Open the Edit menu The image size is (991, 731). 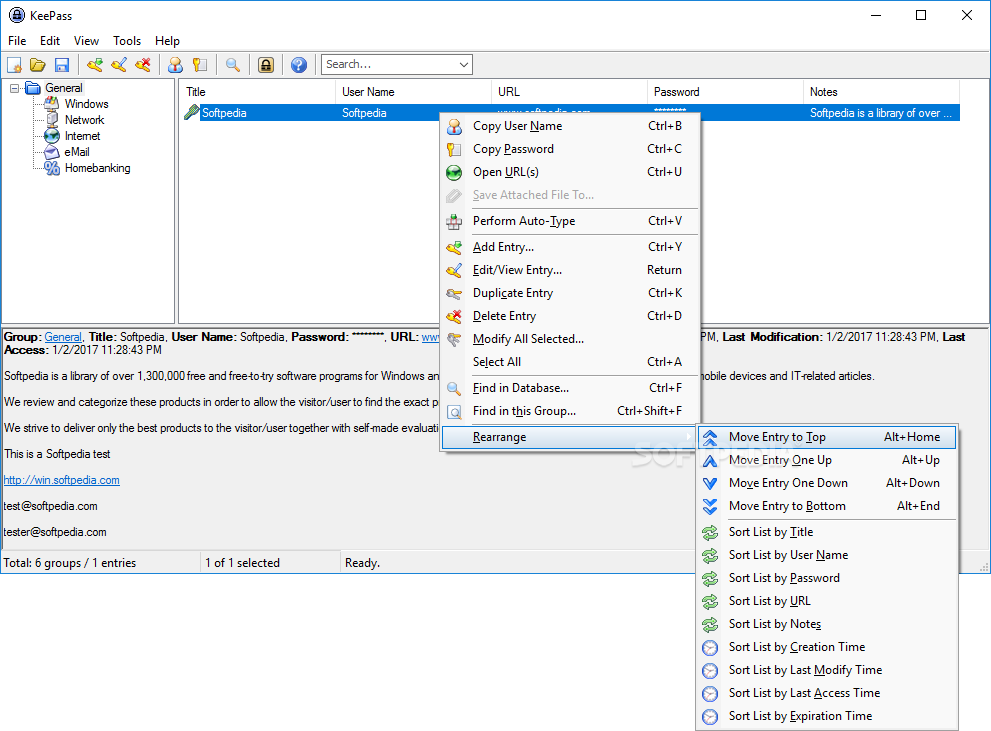(50, 40)
